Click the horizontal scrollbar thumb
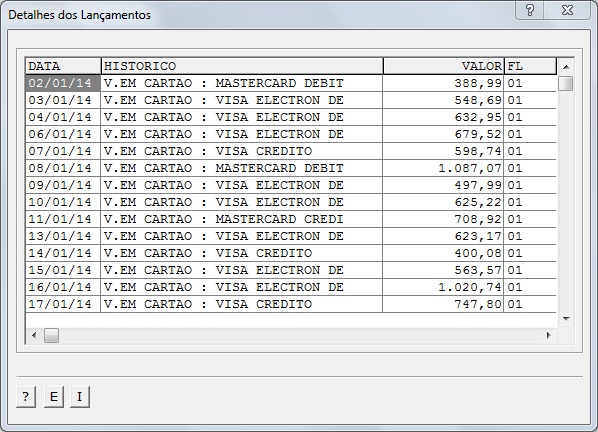Viewport: 598px width, 432px height. click(51, 336)
